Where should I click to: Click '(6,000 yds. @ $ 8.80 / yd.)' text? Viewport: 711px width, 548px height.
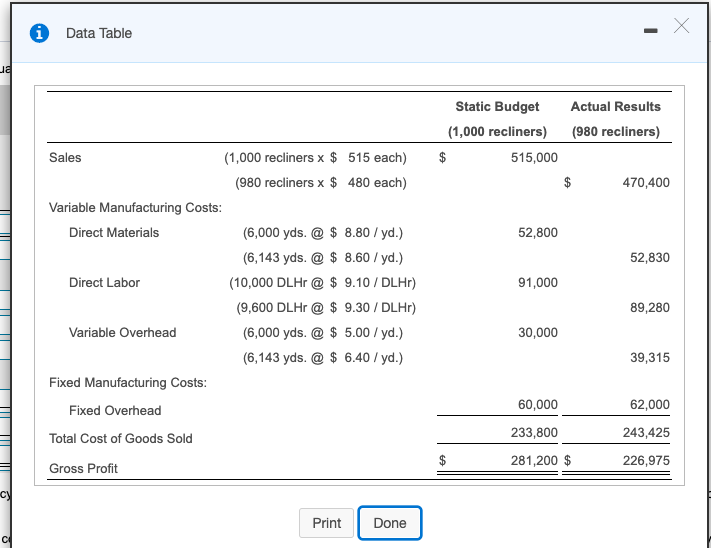323,233
